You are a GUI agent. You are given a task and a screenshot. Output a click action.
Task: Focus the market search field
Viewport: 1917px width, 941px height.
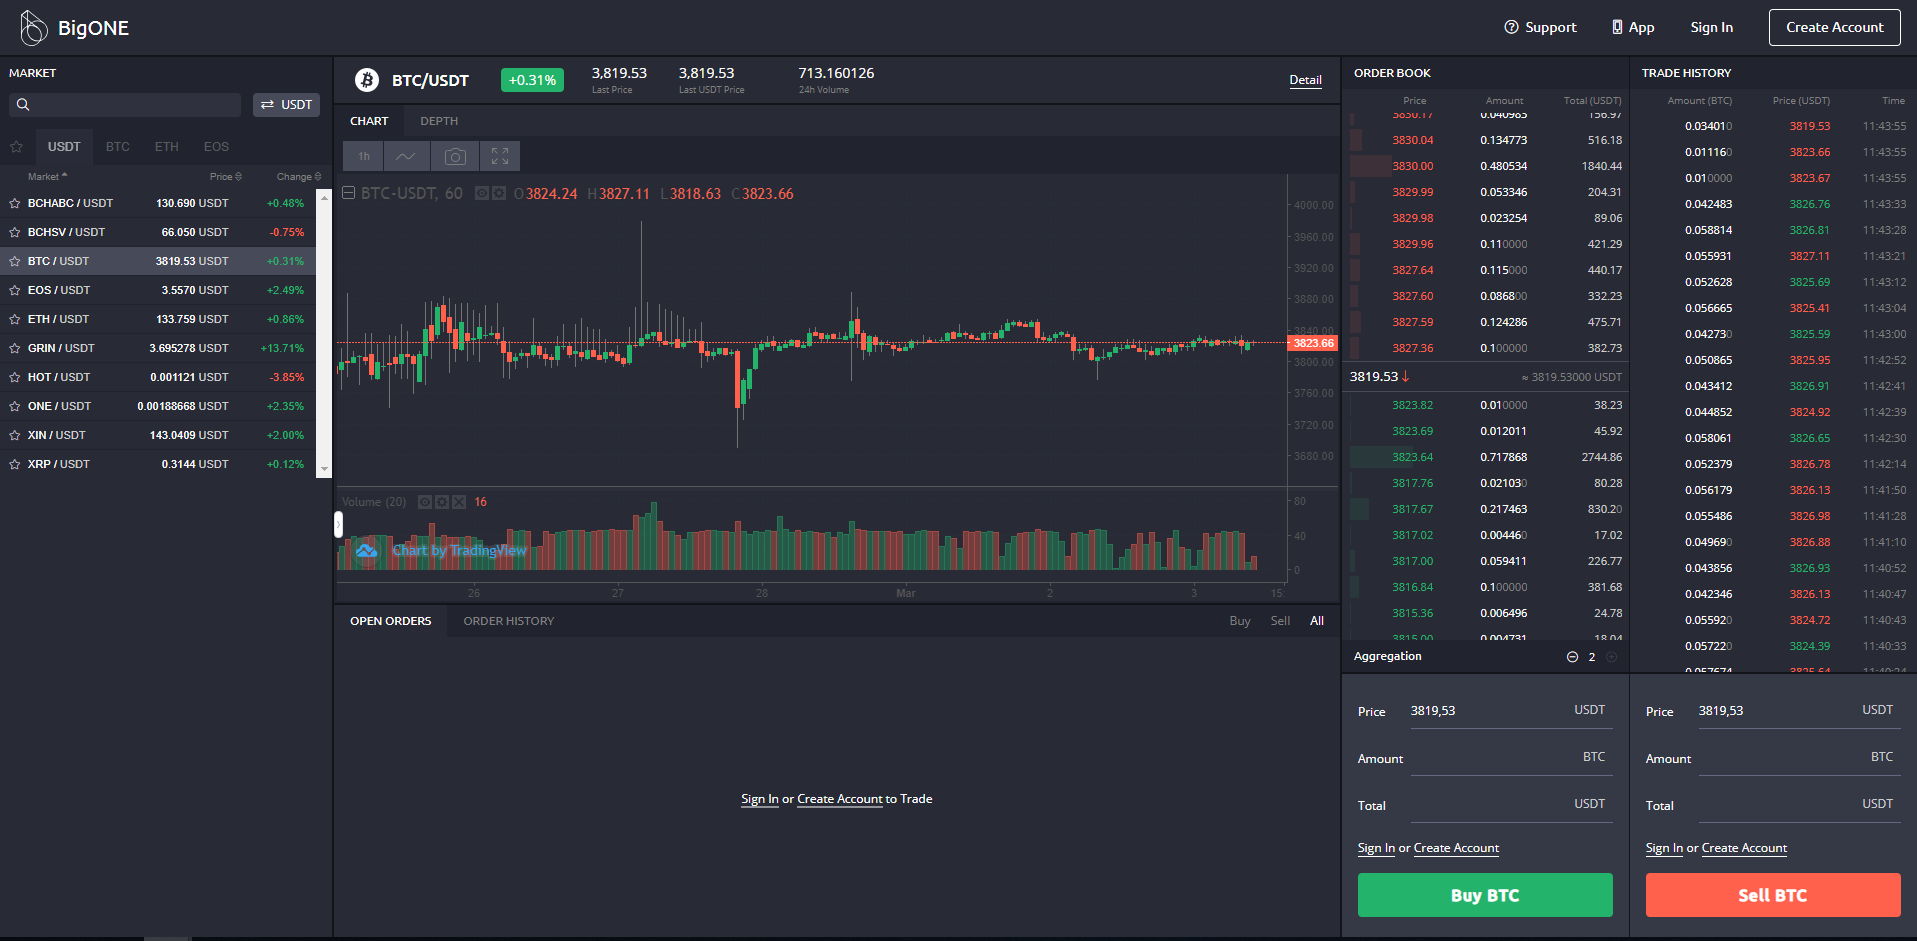pos(125,105)
